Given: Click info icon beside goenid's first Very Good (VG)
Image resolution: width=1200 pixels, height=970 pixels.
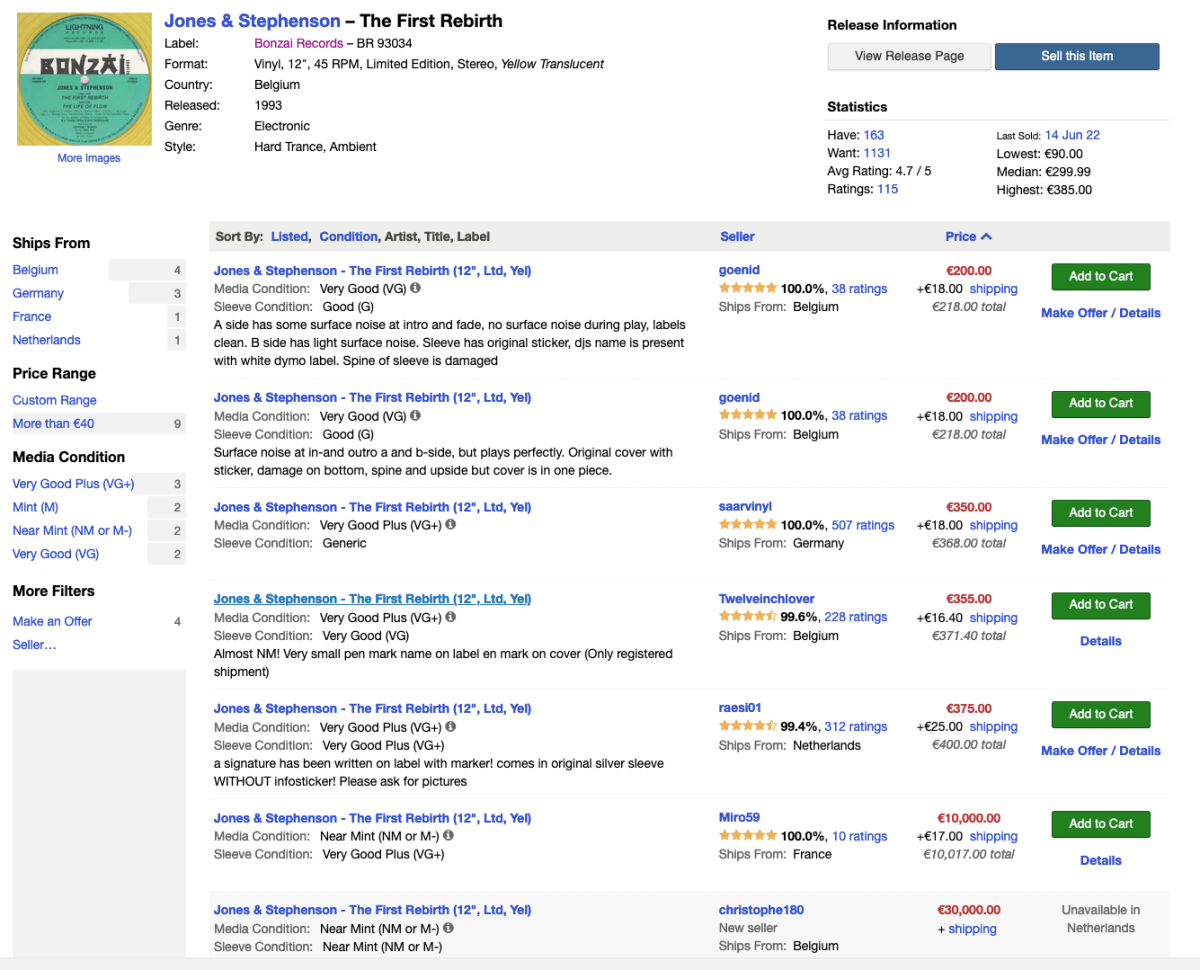Looking at the screenshot, I should click(415, 288).
